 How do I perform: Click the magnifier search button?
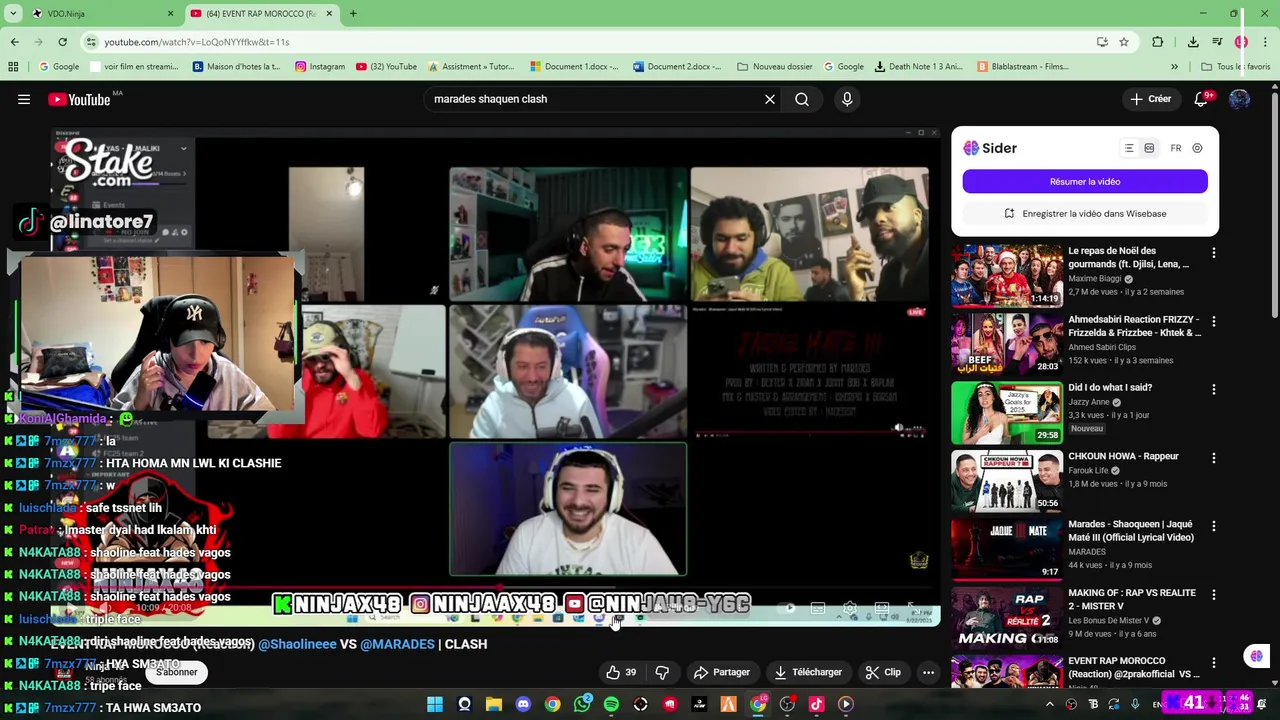(802, 99)
